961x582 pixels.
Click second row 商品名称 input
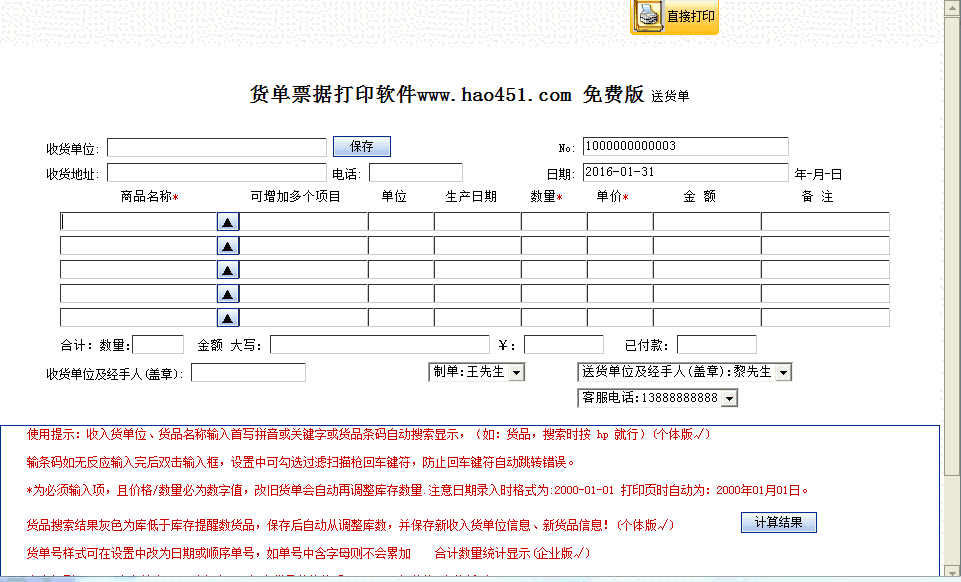pyautogui.click(x=139, y=246)
